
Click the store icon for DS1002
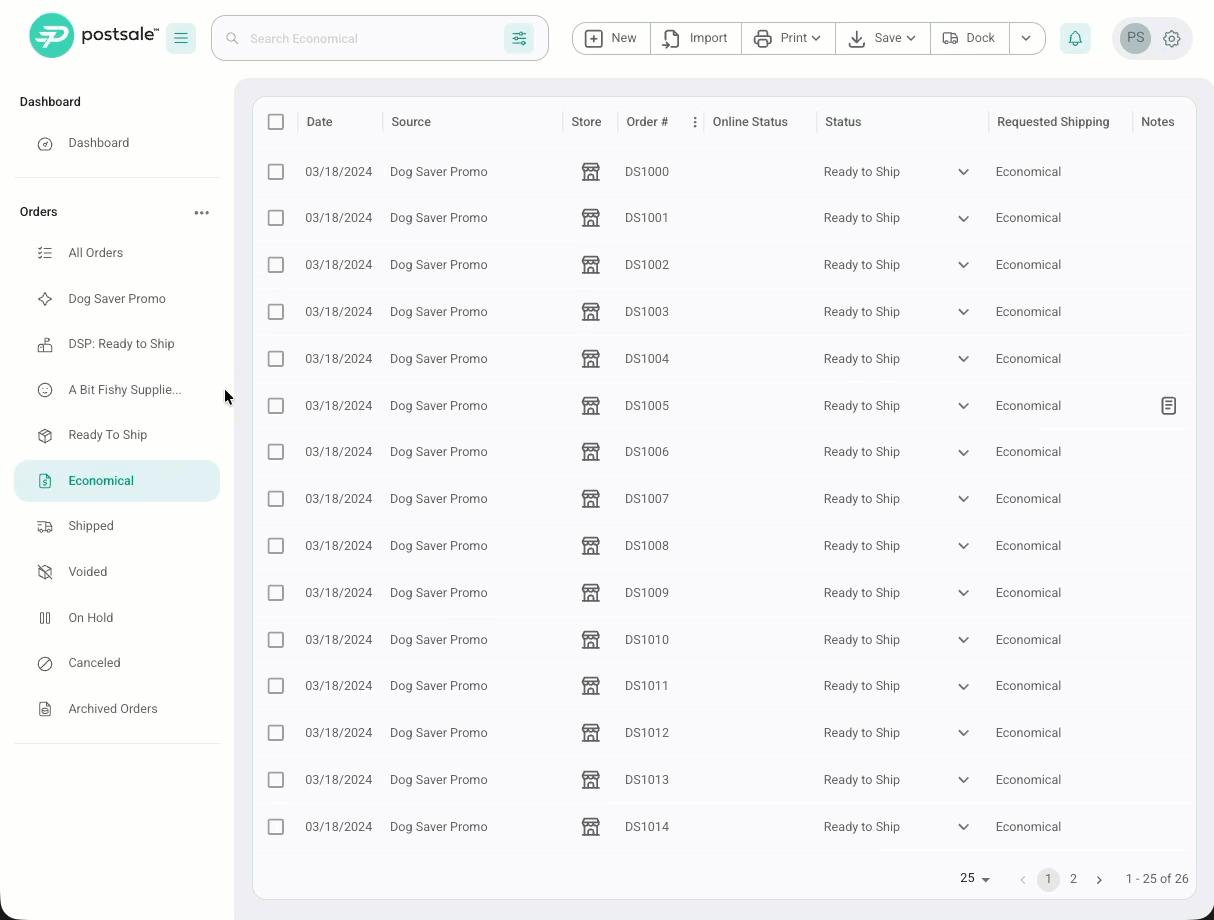coord(591,265)
